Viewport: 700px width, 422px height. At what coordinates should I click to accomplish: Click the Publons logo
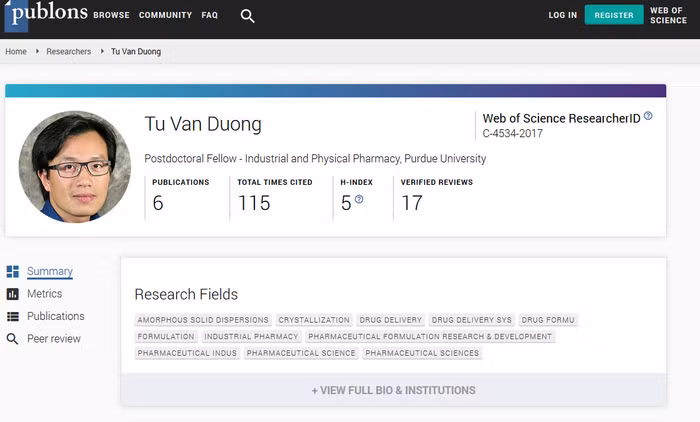tap(44, 15)
